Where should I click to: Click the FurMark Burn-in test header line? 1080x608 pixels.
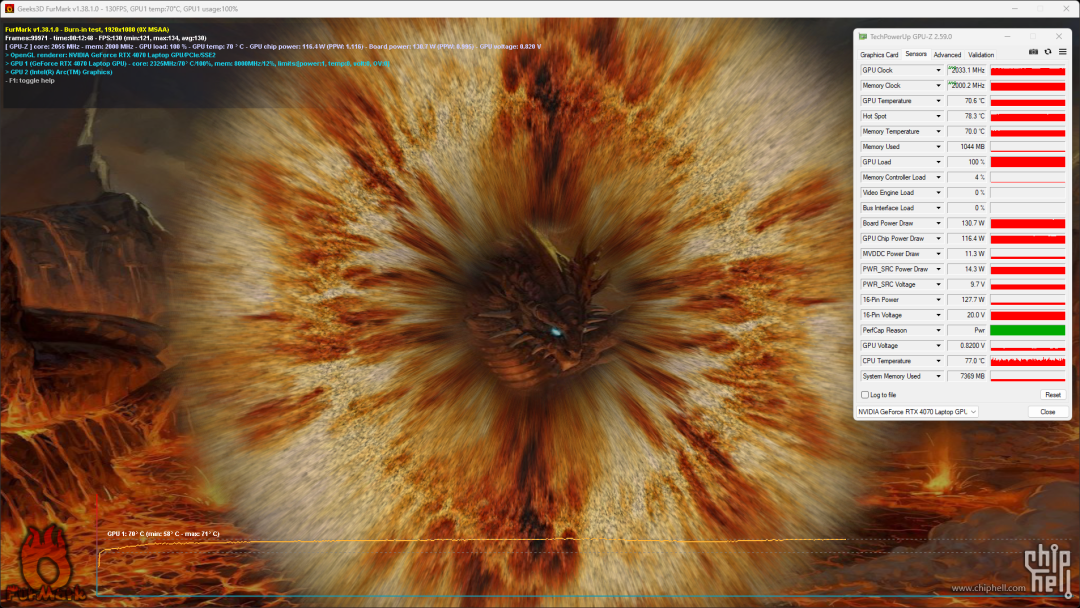[87, 30]
